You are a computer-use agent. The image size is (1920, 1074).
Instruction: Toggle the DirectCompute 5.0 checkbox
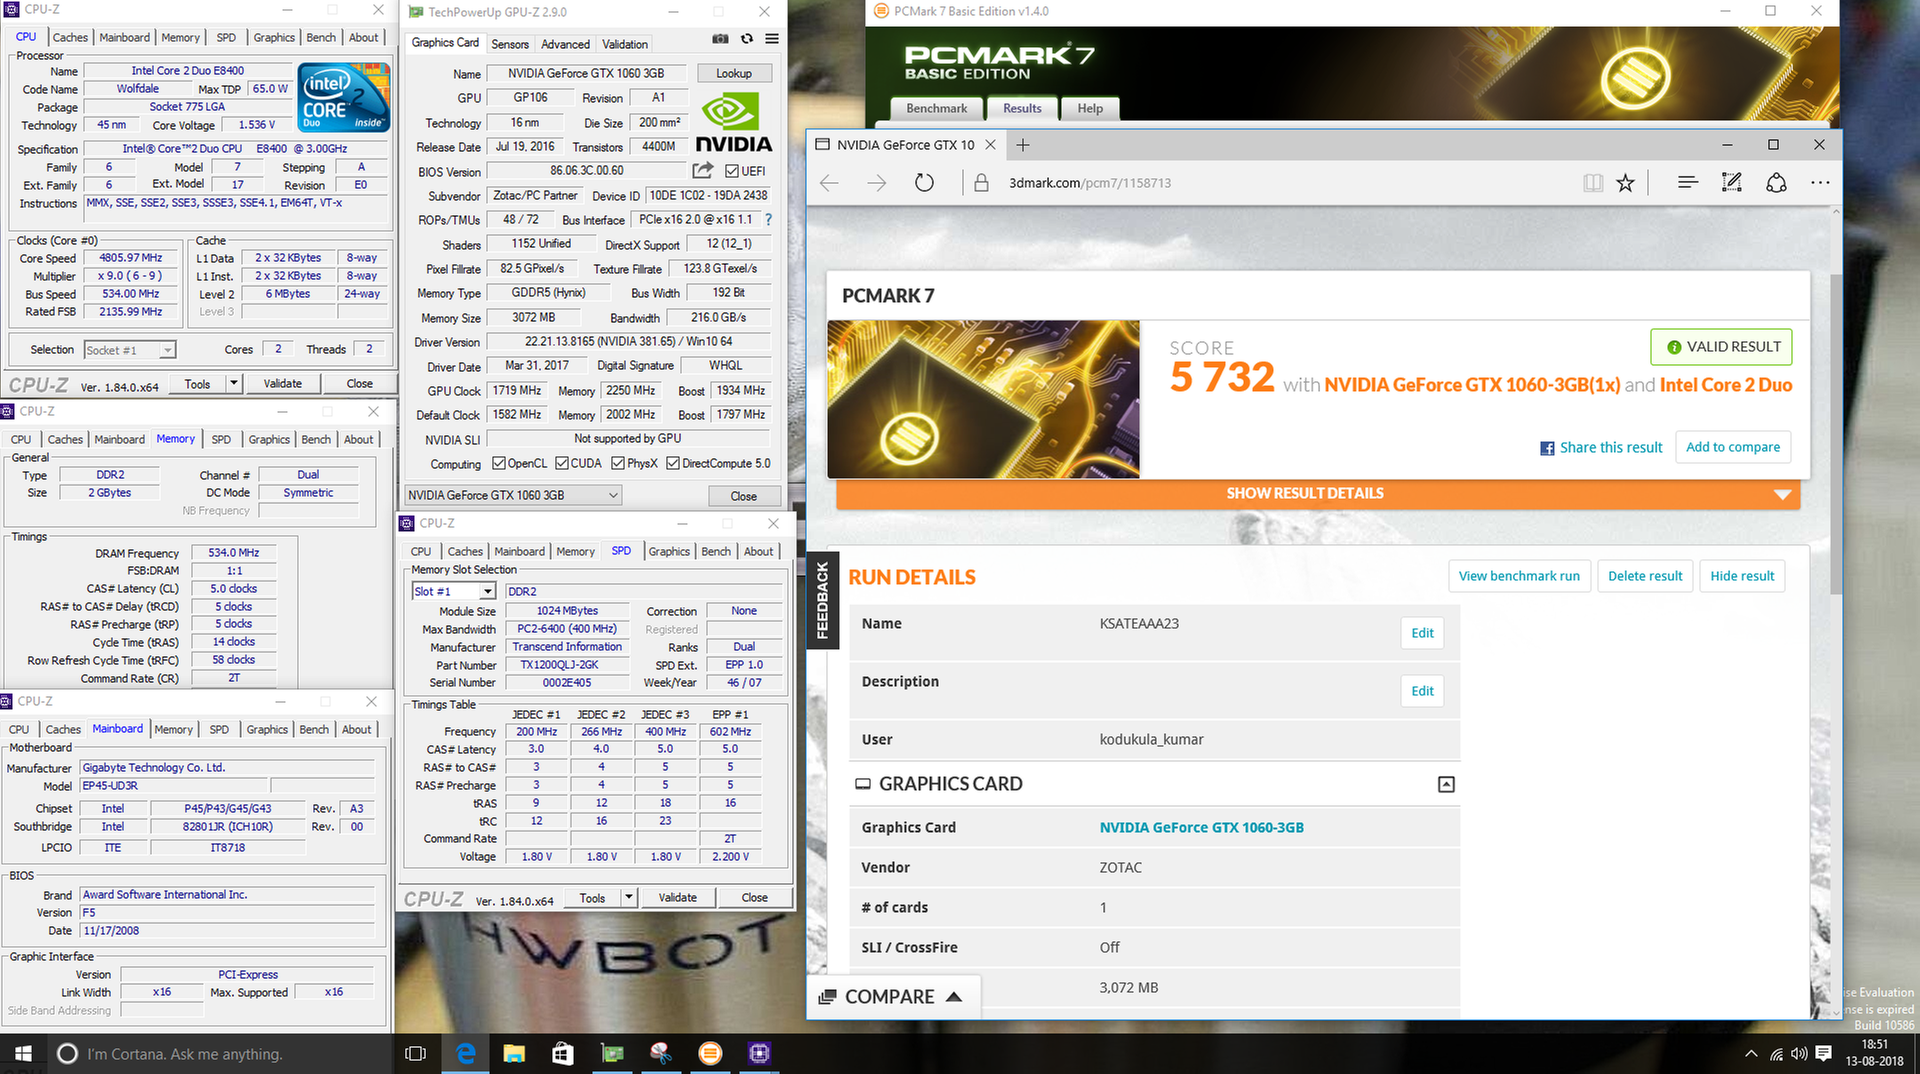pos(673,464)
